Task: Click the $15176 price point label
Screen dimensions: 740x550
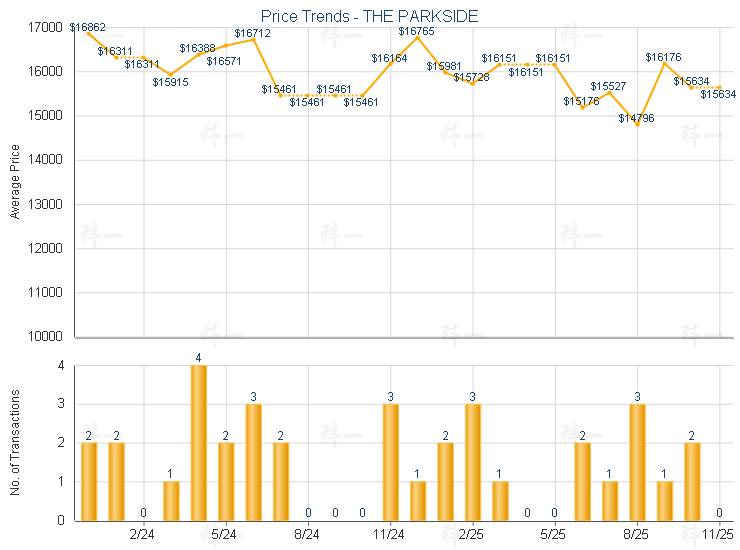Action: coord(582,101)
